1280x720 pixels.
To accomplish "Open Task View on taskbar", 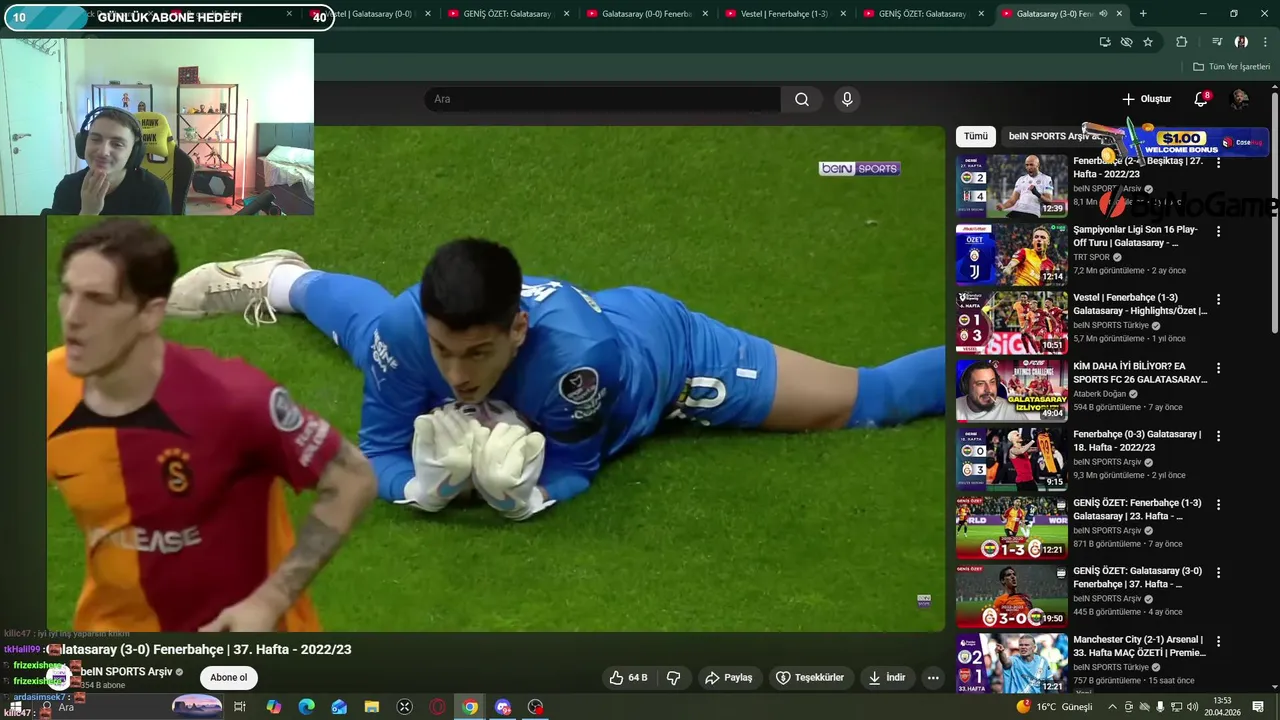I will tap(240, 707).
